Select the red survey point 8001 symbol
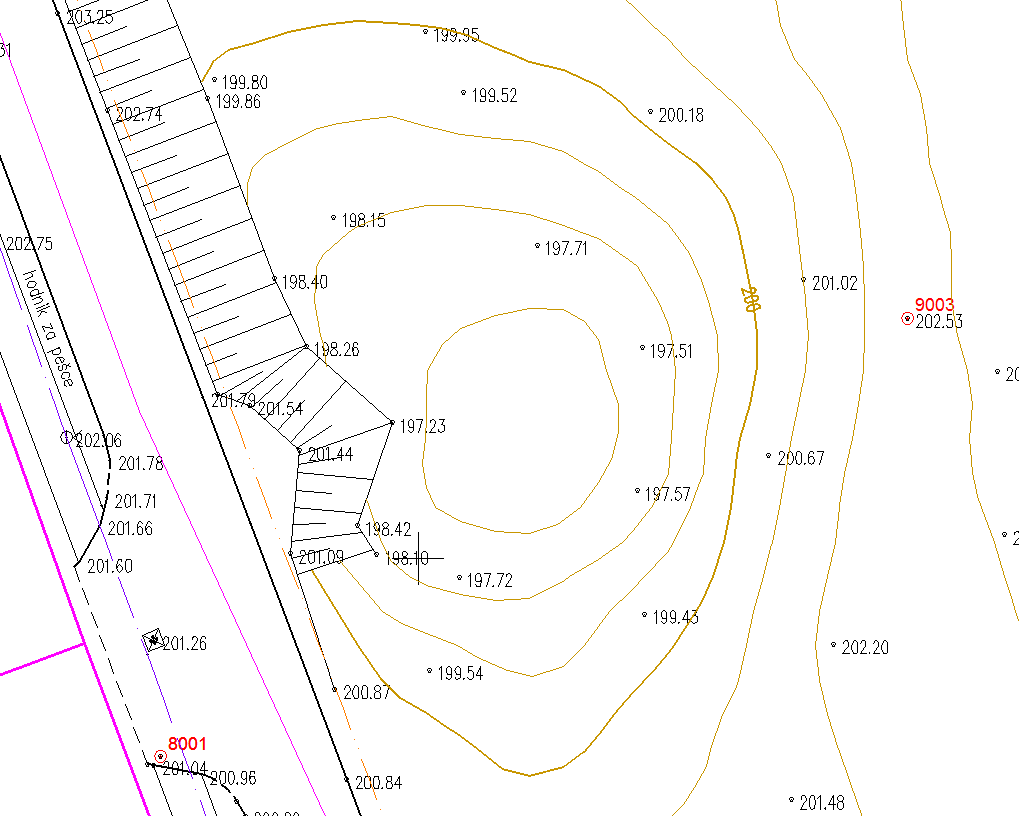The width and height of the screenshot is (1019, 816). tap(160, 756)
